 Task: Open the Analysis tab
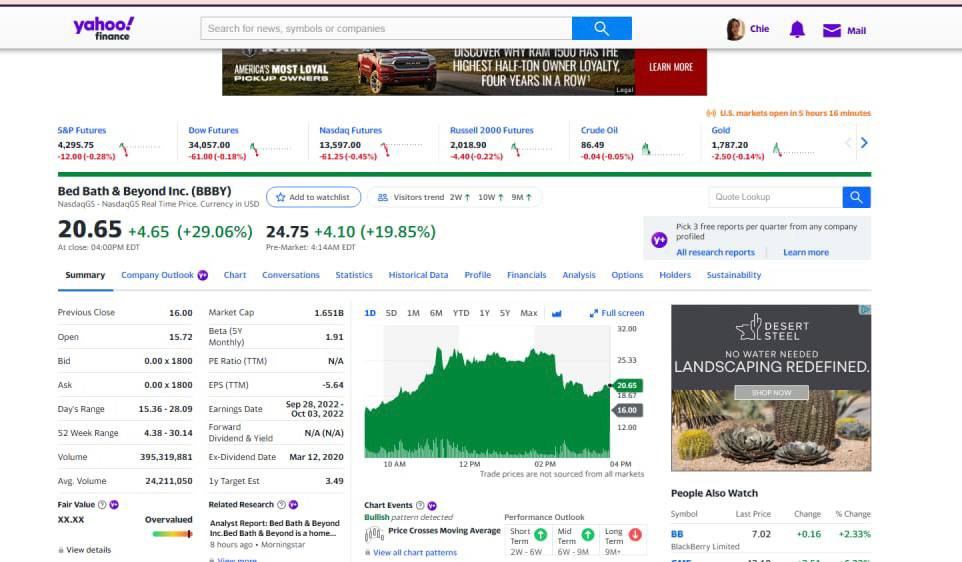pyautogui.click(x=579, y=275)
